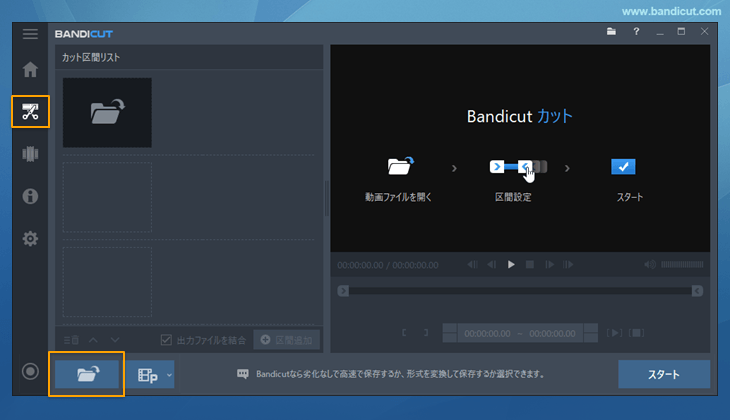
Task: Click the スタート checkmark icon in preview
Action: 623,167
